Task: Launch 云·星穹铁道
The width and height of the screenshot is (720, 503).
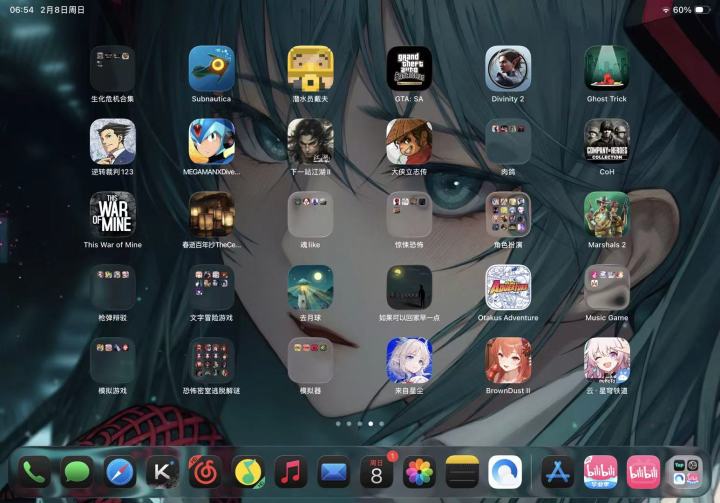Action: click(x=607, y=361)
